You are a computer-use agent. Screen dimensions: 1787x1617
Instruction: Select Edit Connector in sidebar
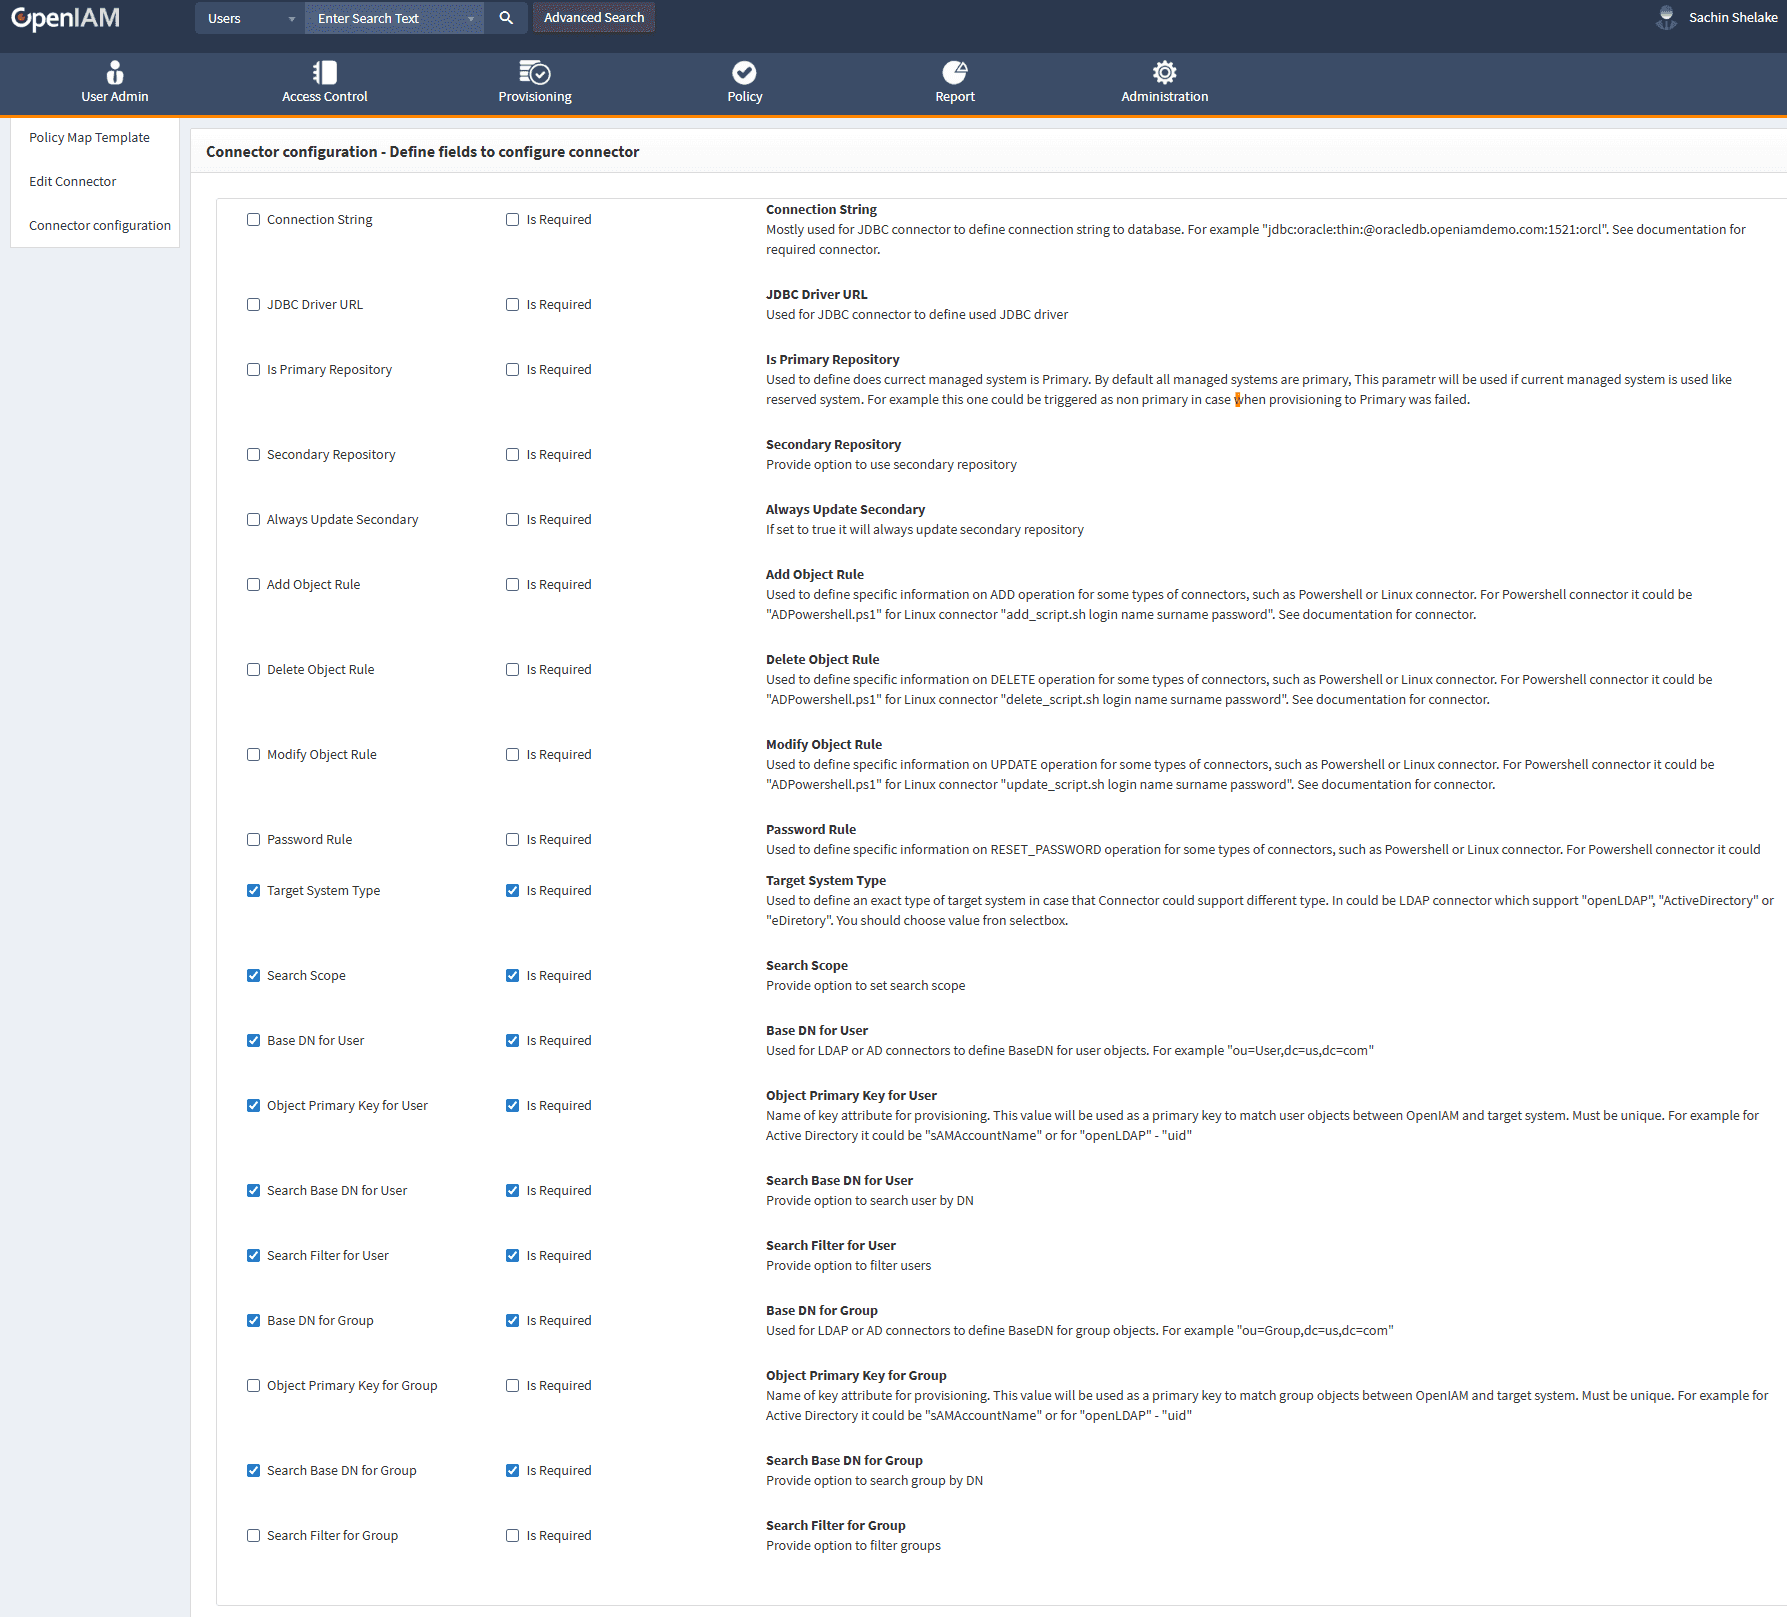pyautogui.click(x=73, y=182)
